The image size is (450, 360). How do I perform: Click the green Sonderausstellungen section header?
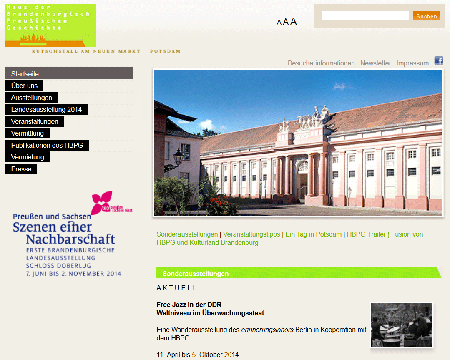pyautogui.click(x=298, y=273)
